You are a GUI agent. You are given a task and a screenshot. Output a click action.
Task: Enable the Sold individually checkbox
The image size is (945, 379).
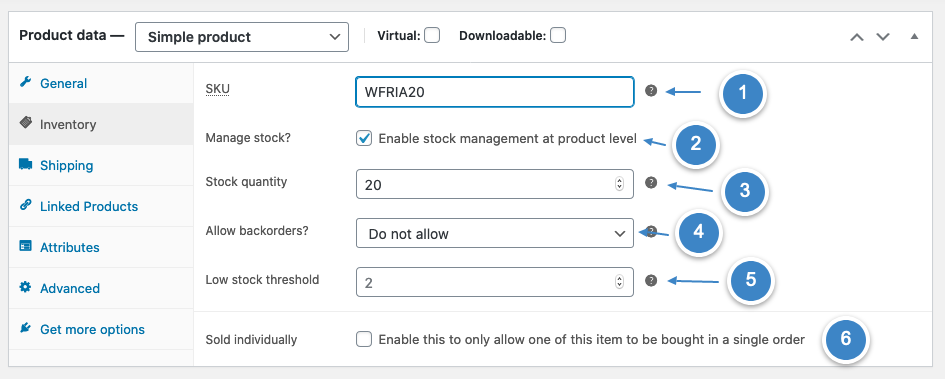(x=364, y=339)
